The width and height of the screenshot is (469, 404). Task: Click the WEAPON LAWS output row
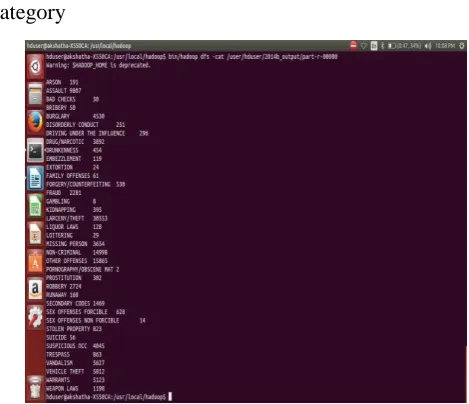click(x=75, y=388)
